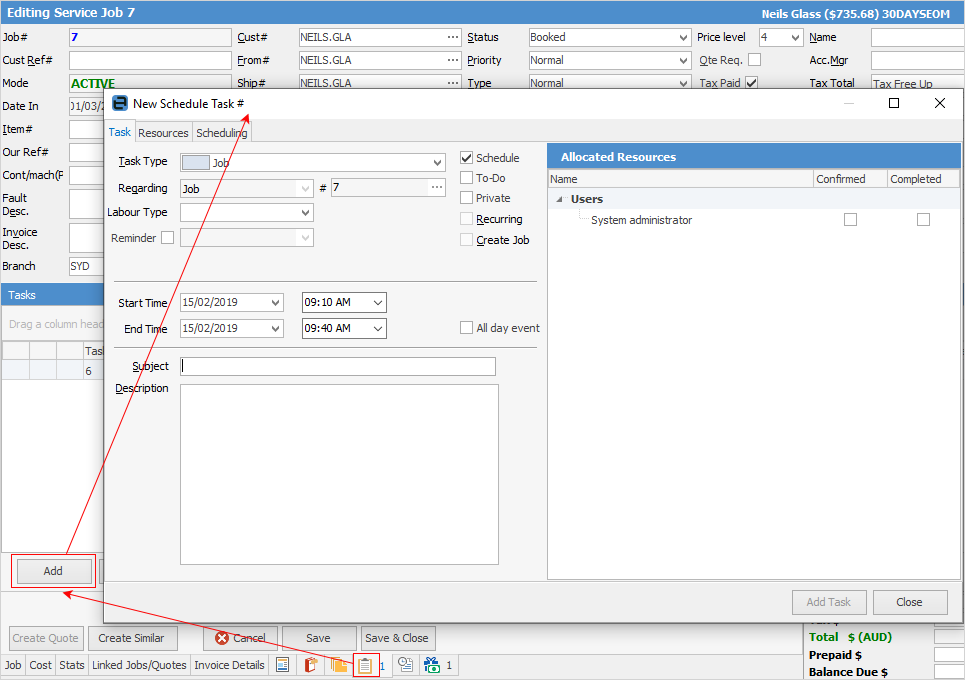Open the red book icon in bottom tabs
The width and height of the screenshot is (965, 680).
click(310, 665)
